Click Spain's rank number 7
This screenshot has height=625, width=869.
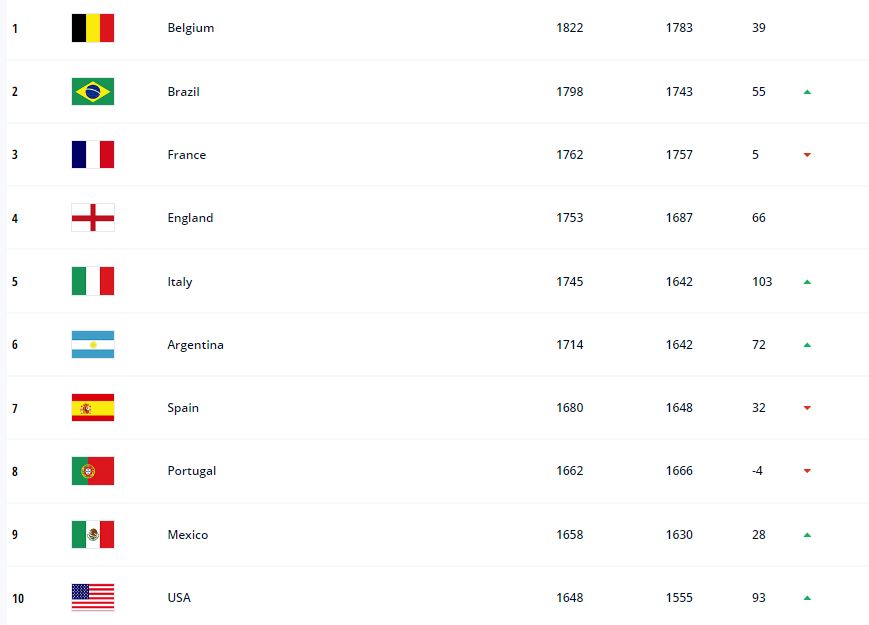click(15, 408)
